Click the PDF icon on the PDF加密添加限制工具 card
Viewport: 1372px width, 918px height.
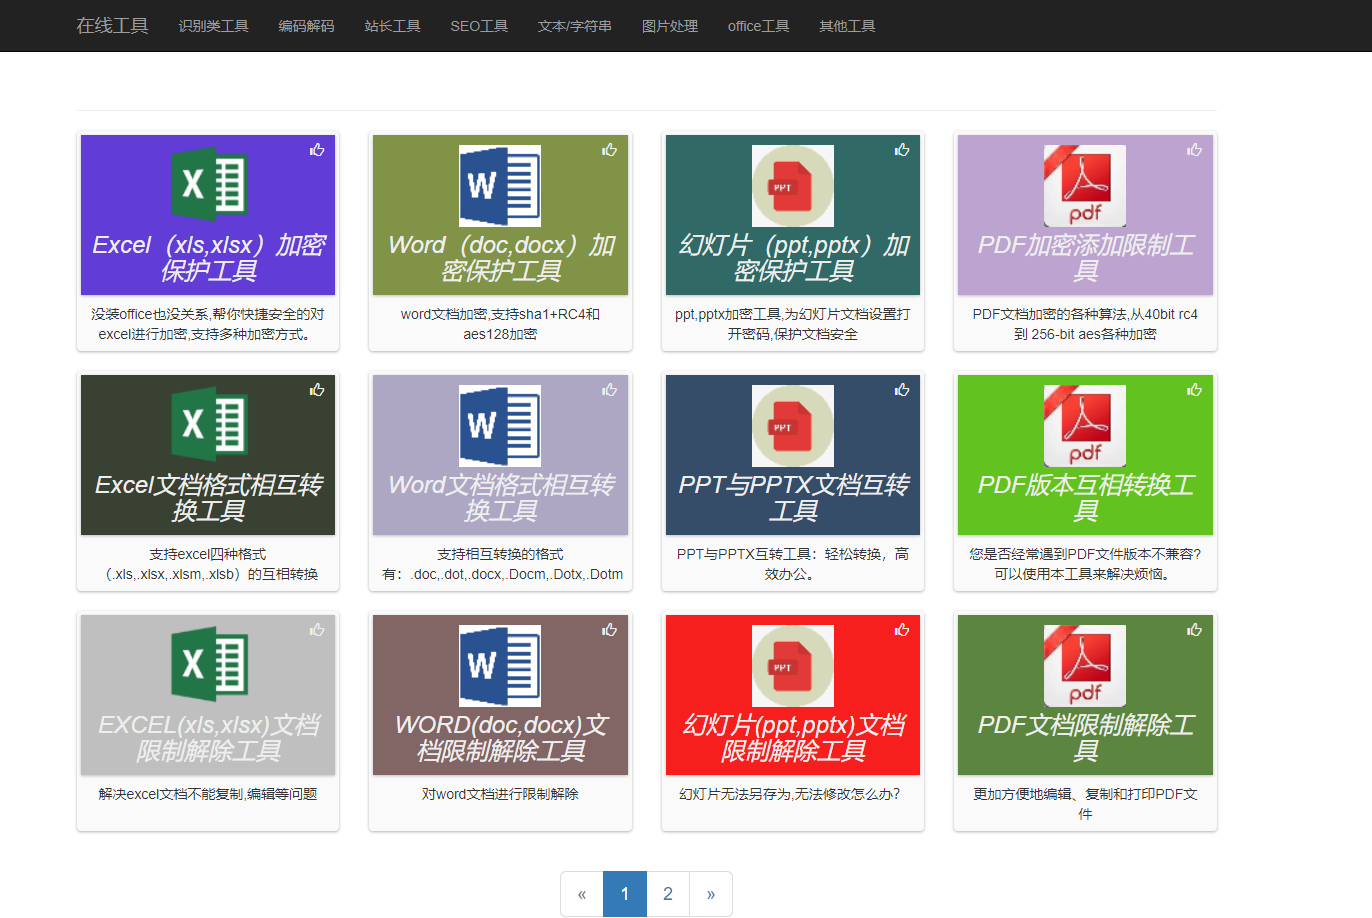1085,185
